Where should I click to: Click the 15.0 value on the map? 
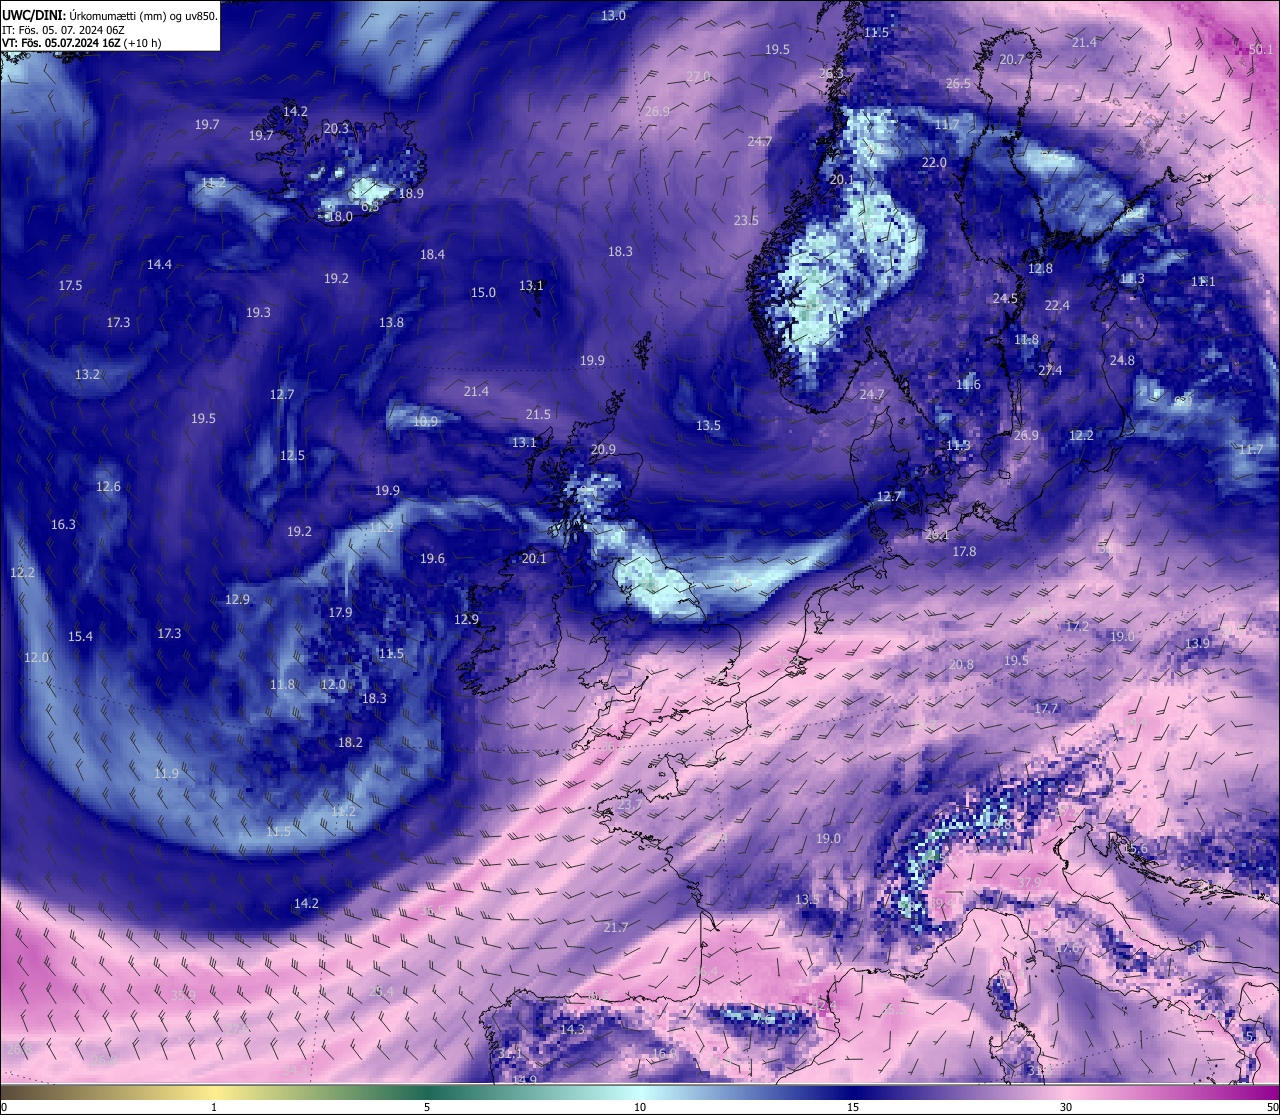click(483, 293)
